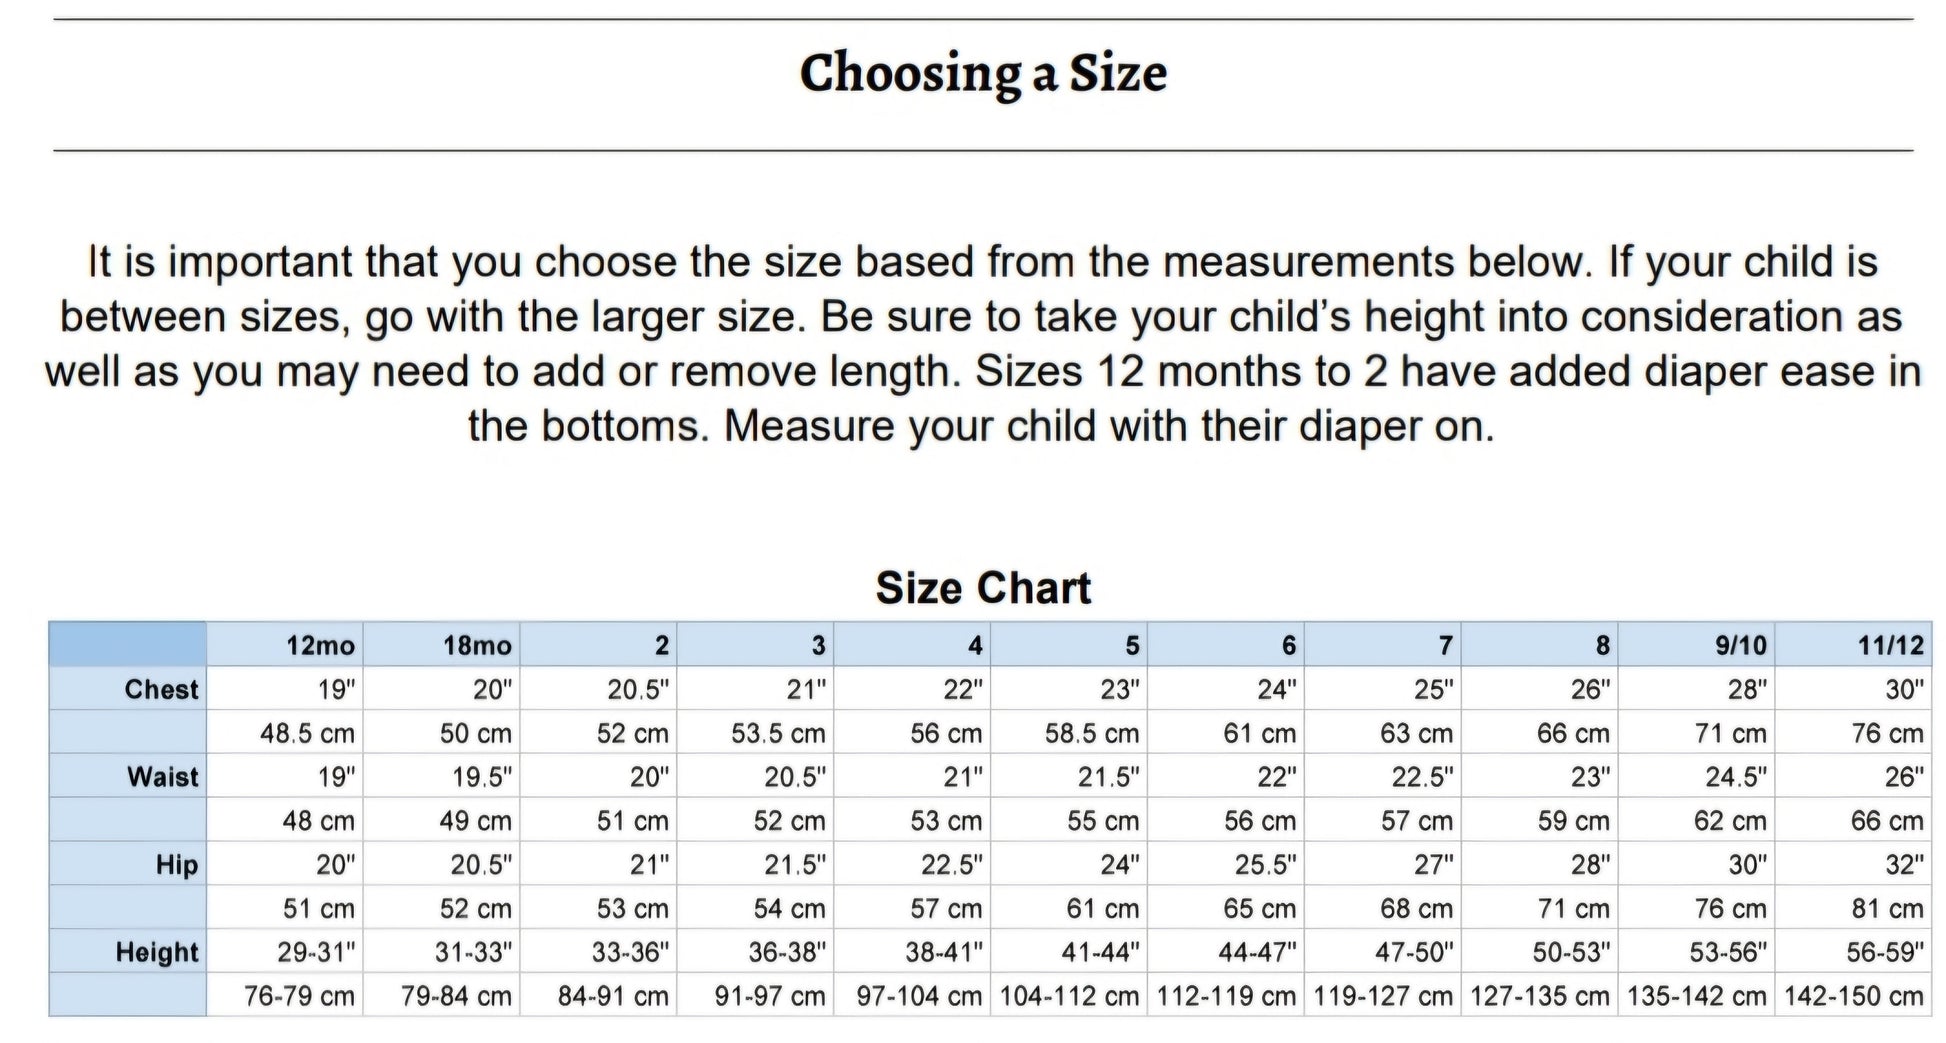Click the 142-150 cm height cell
The image size is (1946, 1043).
pos(1853,997)
